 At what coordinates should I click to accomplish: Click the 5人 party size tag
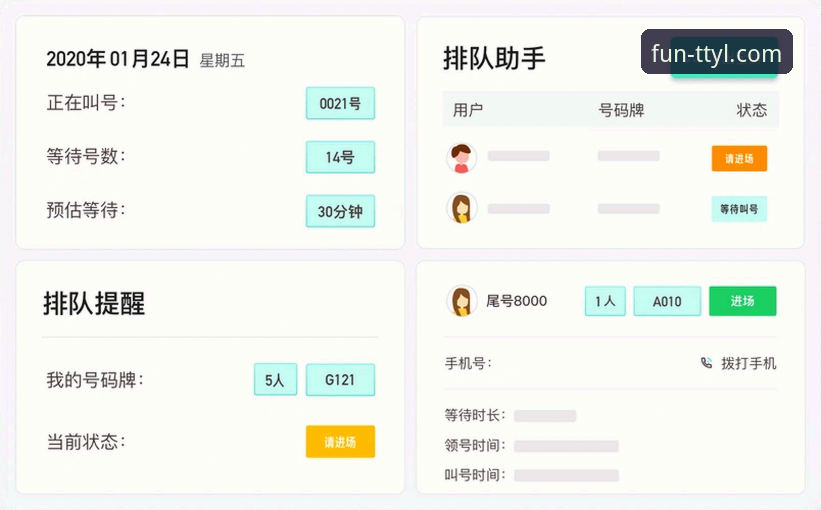[275, 380]
